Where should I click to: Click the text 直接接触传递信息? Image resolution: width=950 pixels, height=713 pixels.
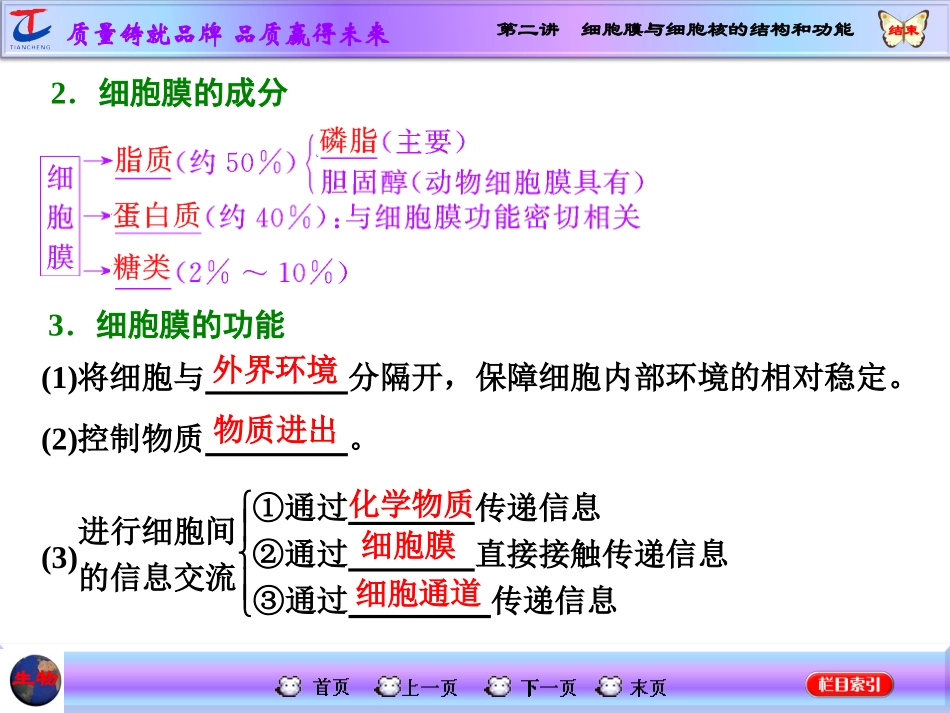click(602, 554)
